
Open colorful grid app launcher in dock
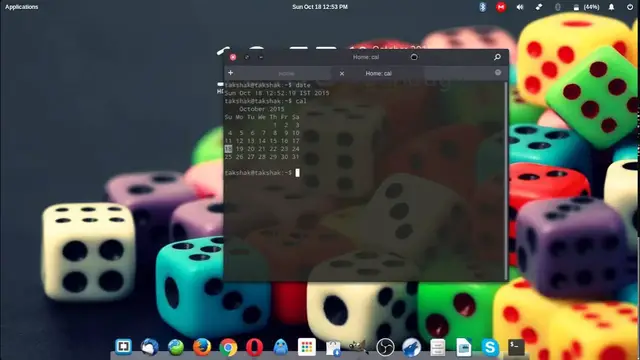point(307,347)
